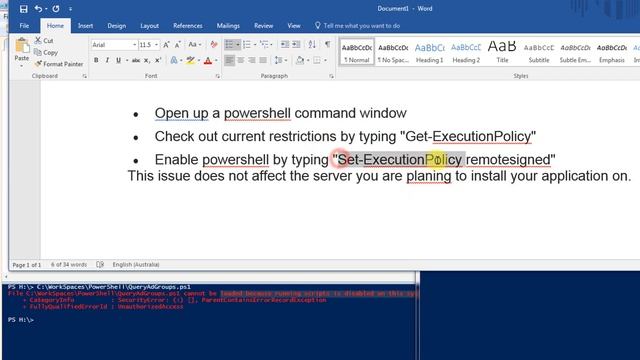Copy the selected text
This screenshot has width=640, height=360.
pos(46,52)
